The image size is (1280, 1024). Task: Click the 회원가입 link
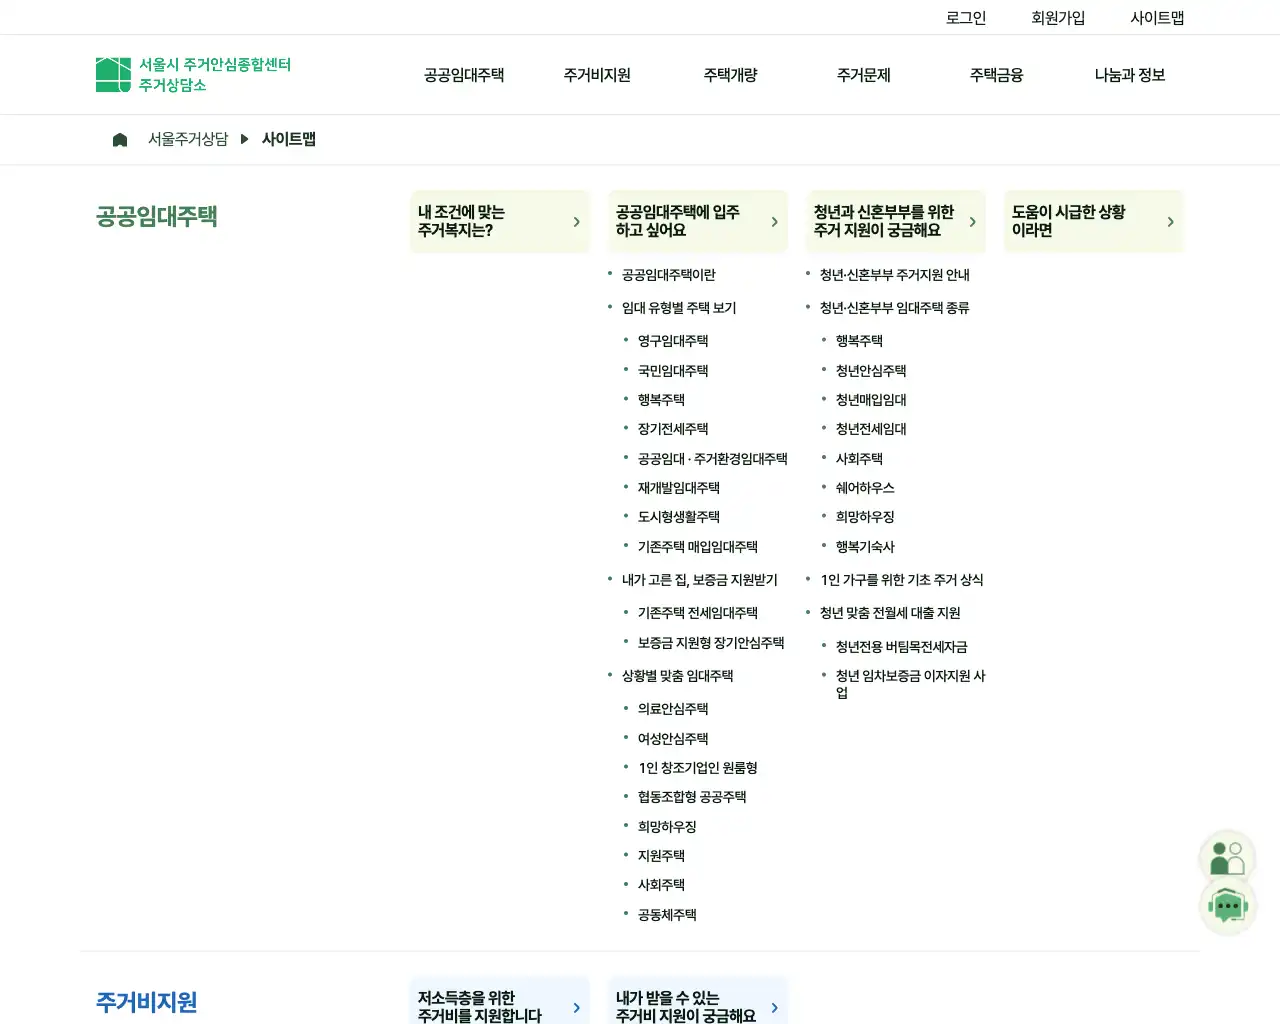(1058, 16)
